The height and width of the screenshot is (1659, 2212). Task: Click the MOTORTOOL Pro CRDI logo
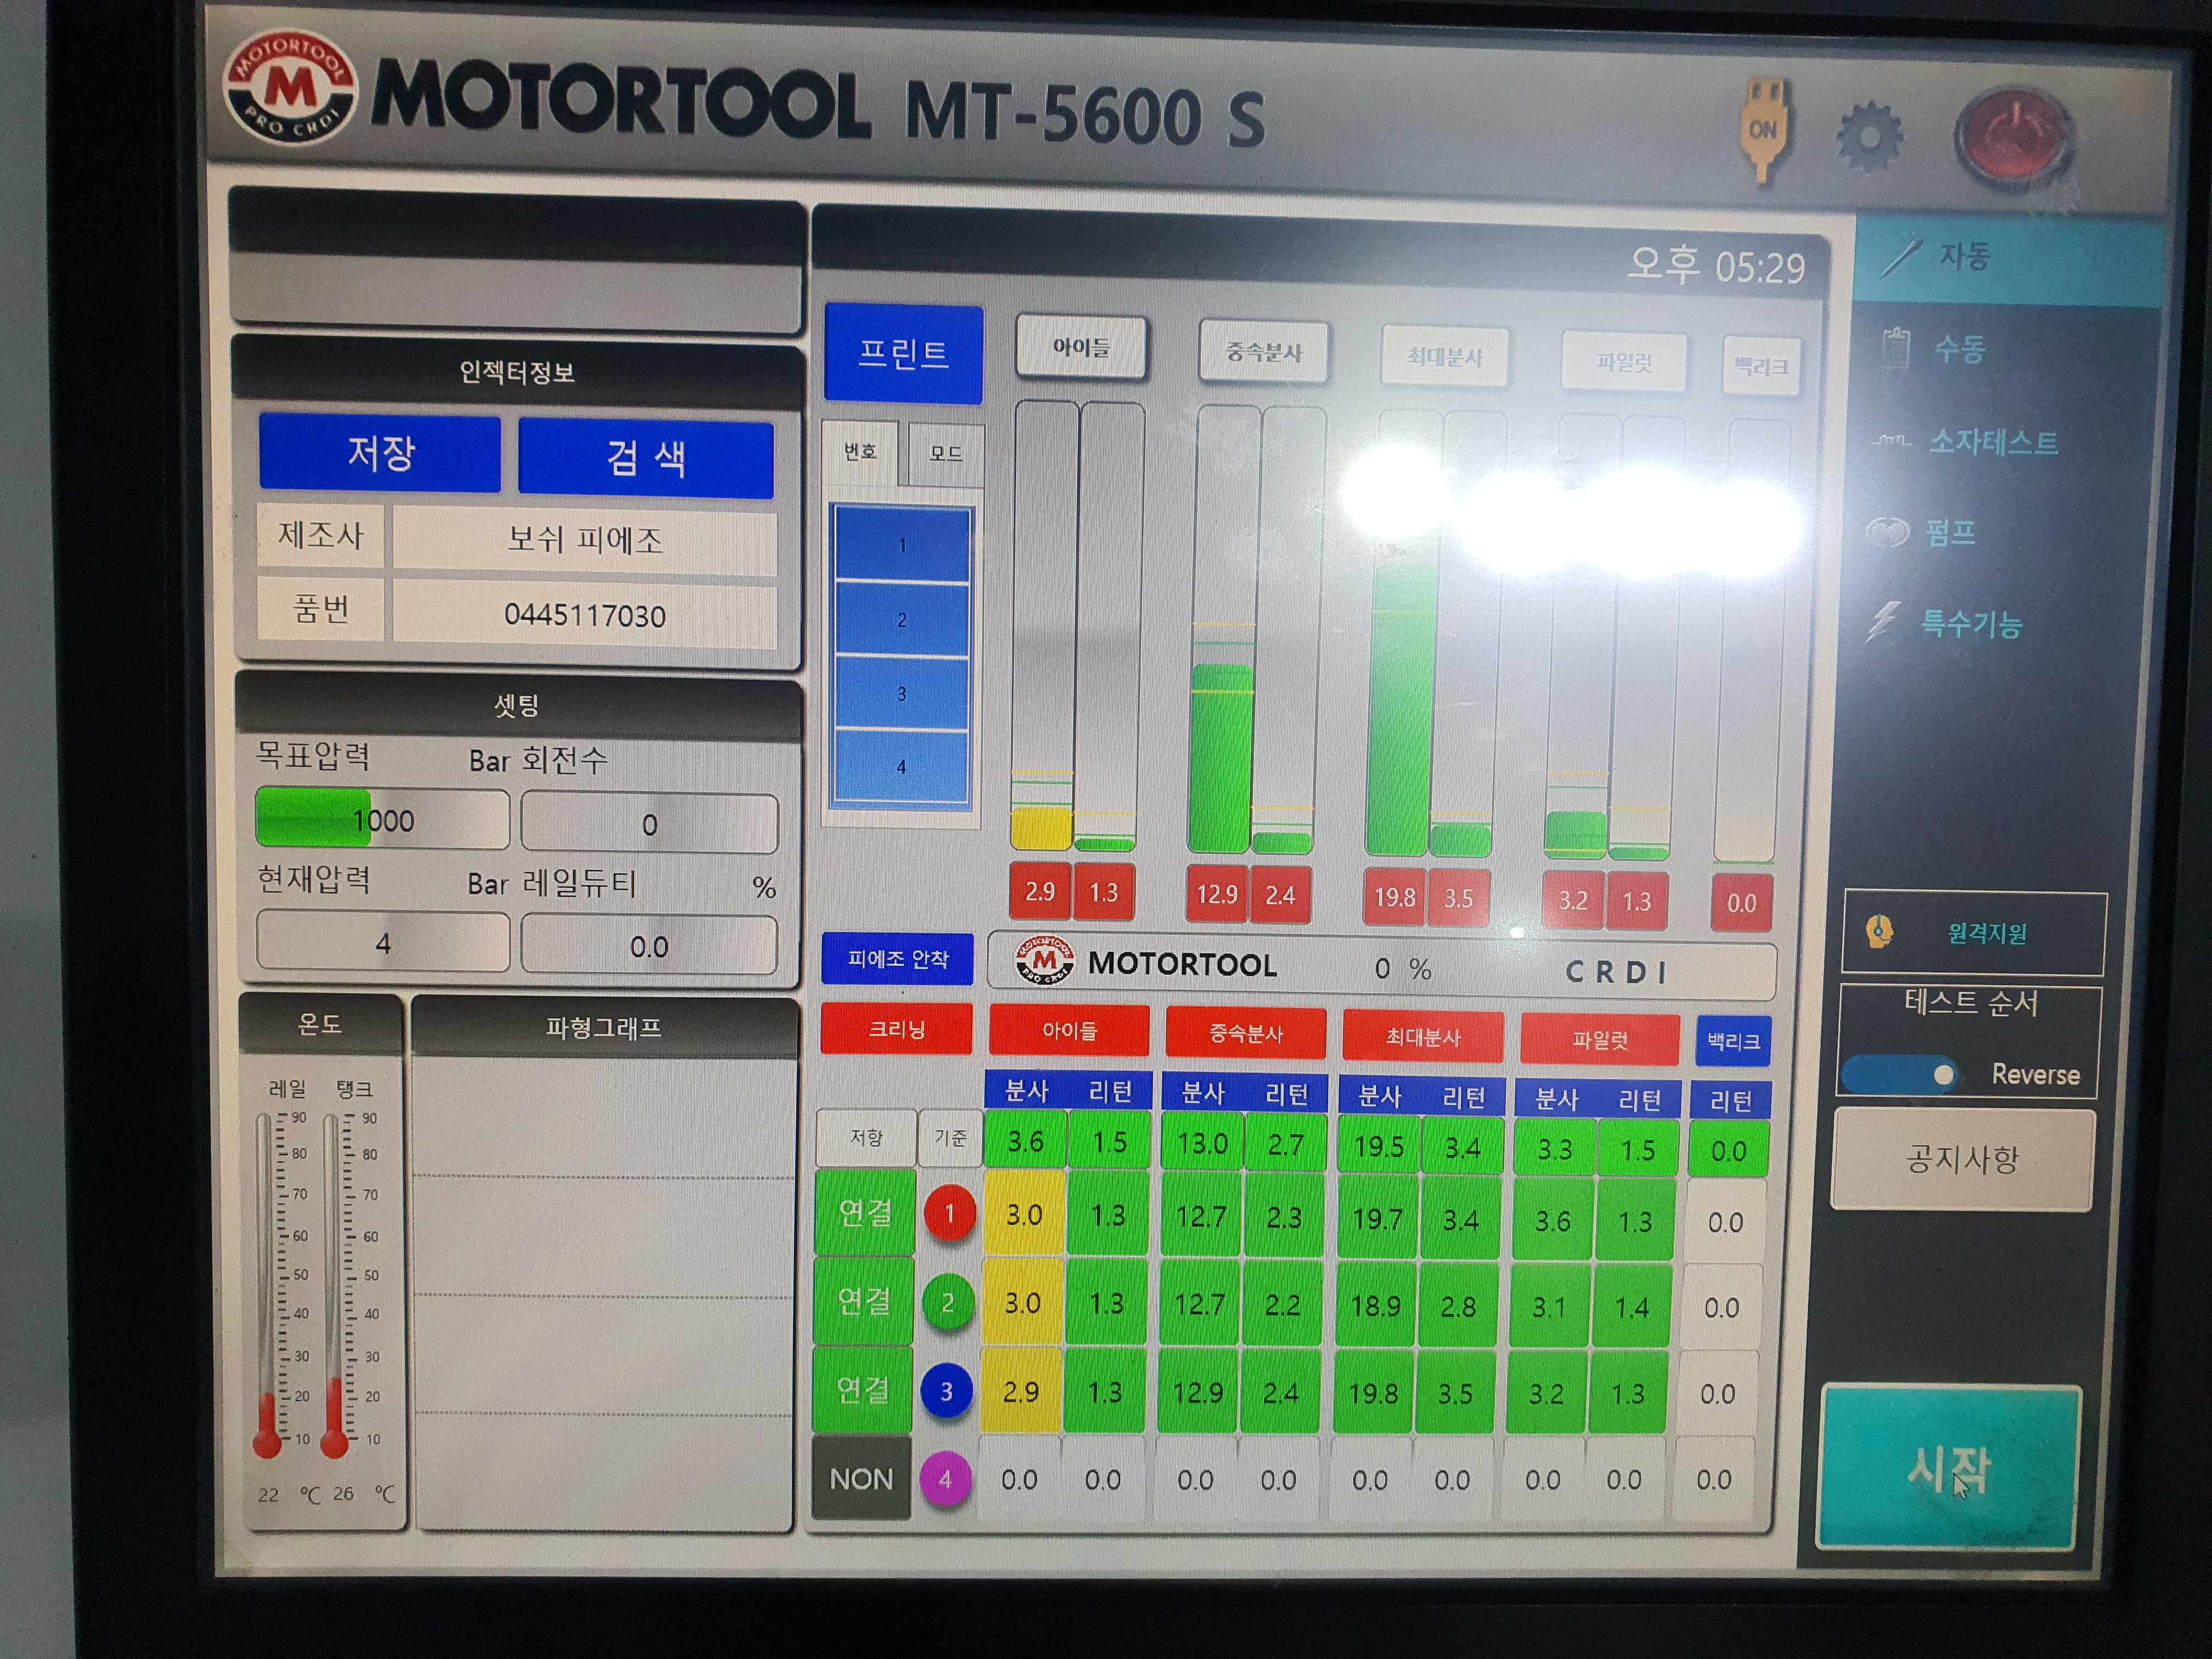pyautogui.click(x=291, y=87)
